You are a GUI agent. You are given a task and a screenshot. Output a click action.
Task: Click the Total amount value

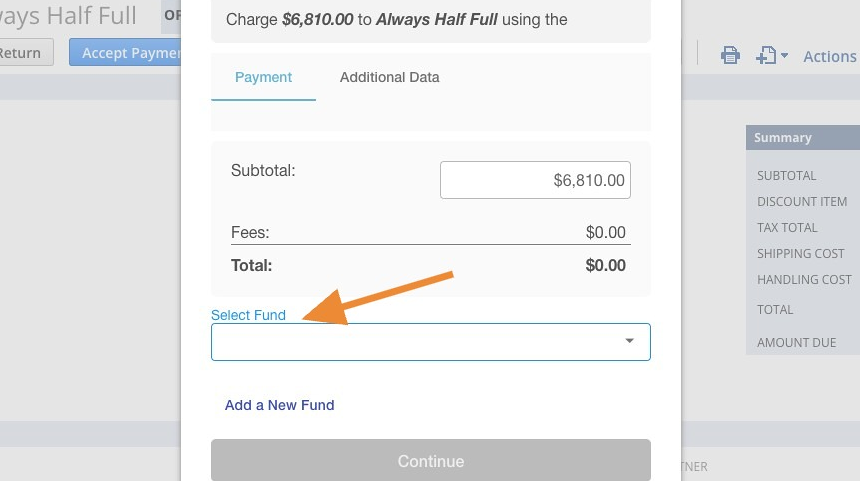click(x=606, y=265)
